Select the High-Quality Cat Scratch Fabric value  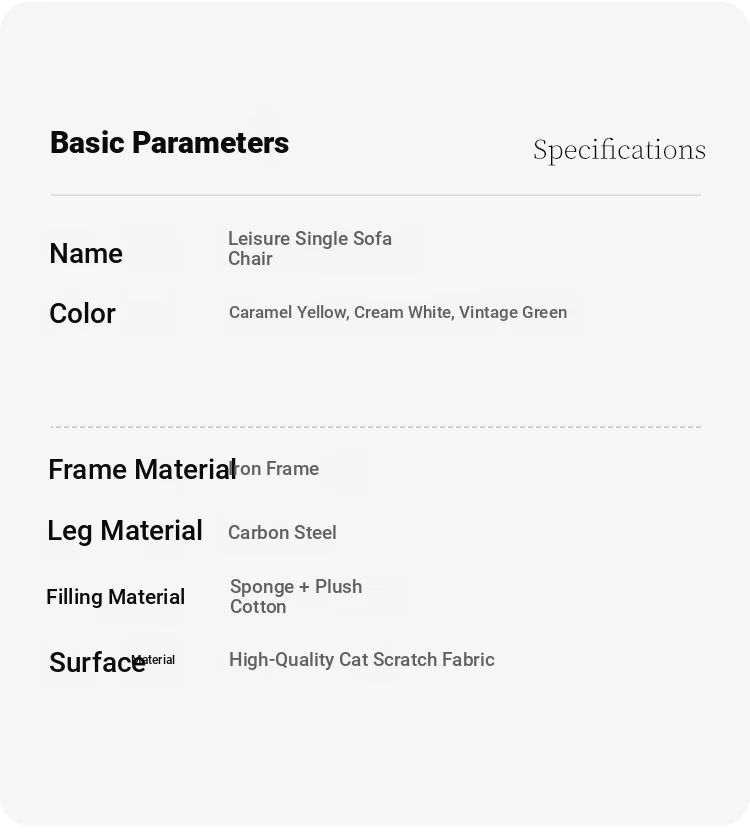[x=362, y=659]
